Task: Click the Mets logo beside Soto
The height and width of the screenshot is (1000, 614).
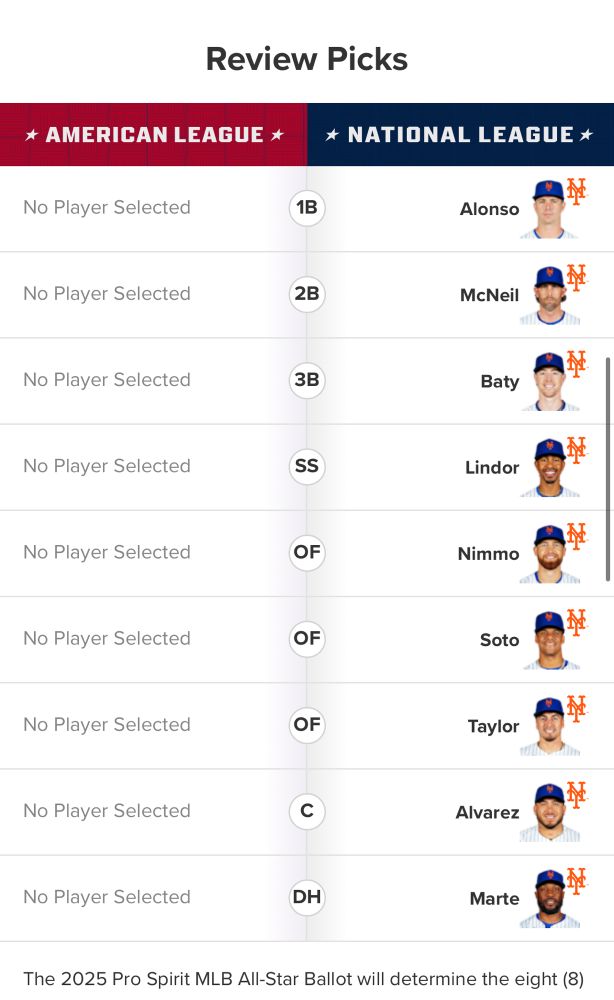Action: tap(579, 622)
